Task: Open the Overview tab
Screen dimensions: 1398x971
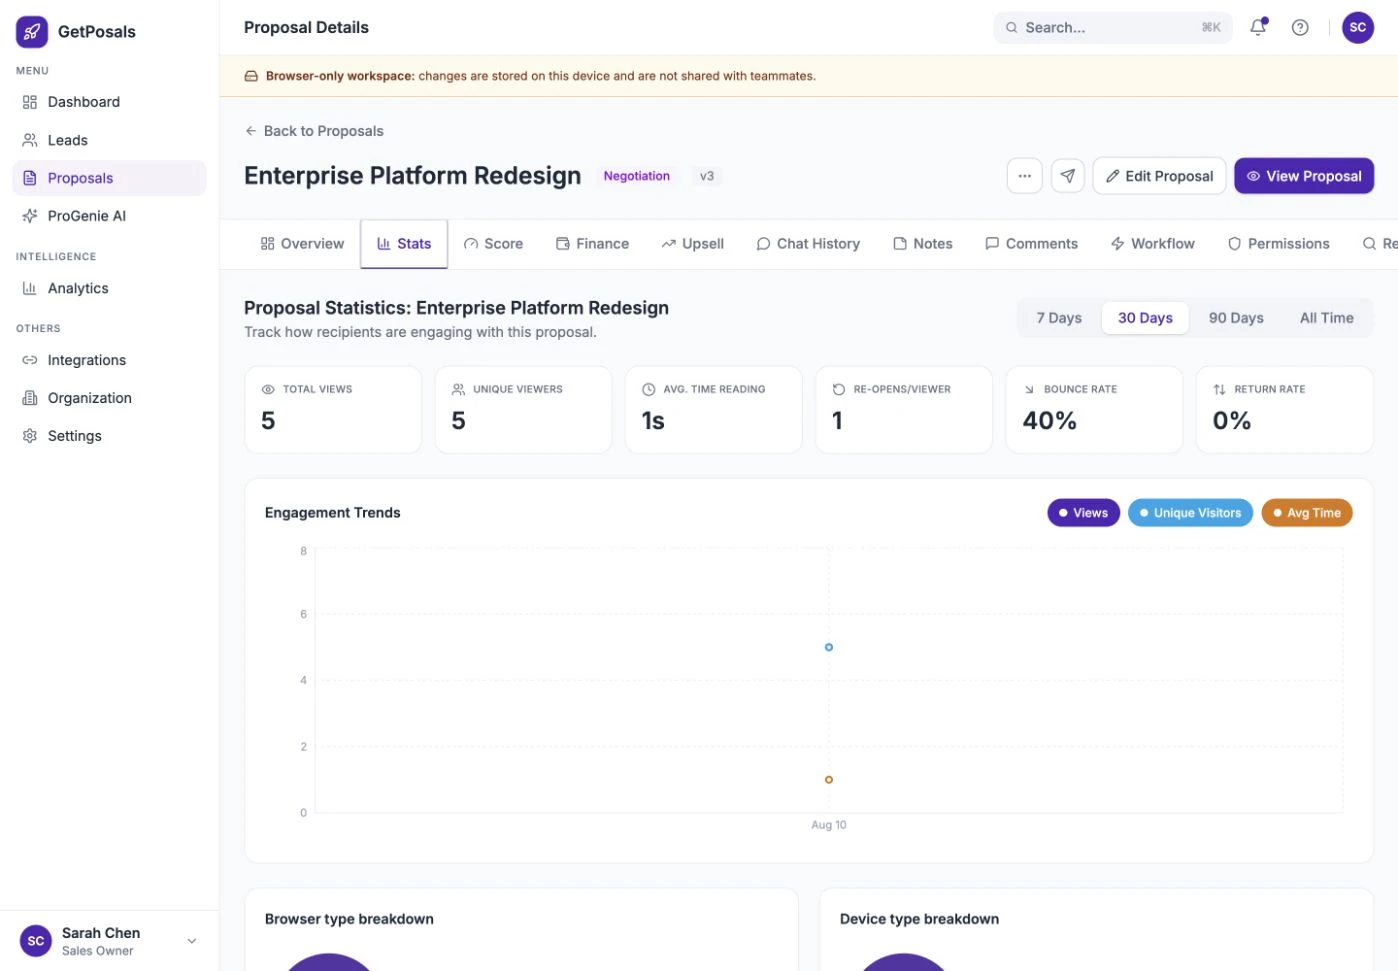Action: 302,244
